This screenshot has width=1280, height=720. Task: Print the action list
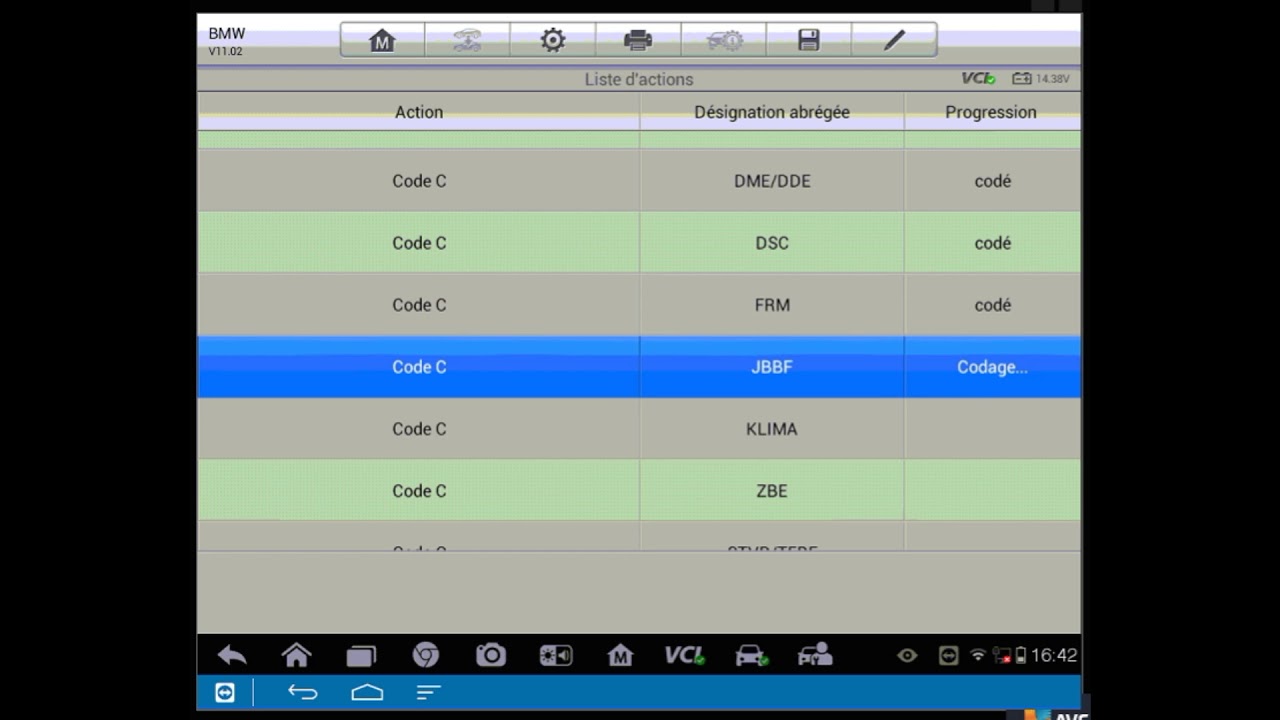[638, 40]
